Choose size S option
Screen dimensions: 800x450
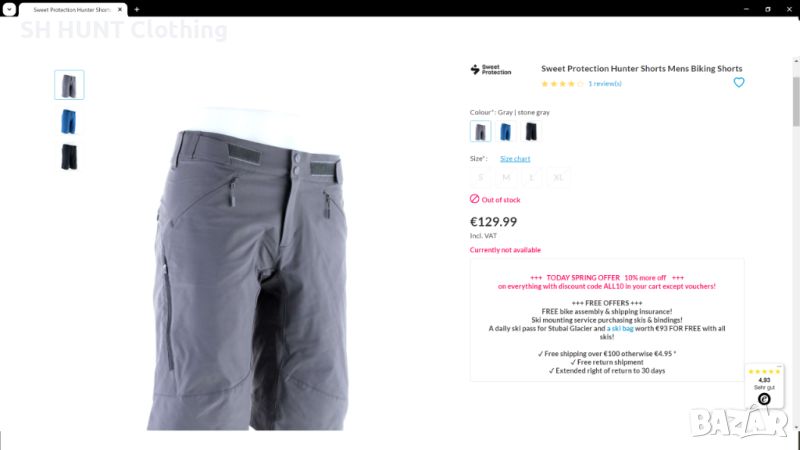tap(480, 177)
